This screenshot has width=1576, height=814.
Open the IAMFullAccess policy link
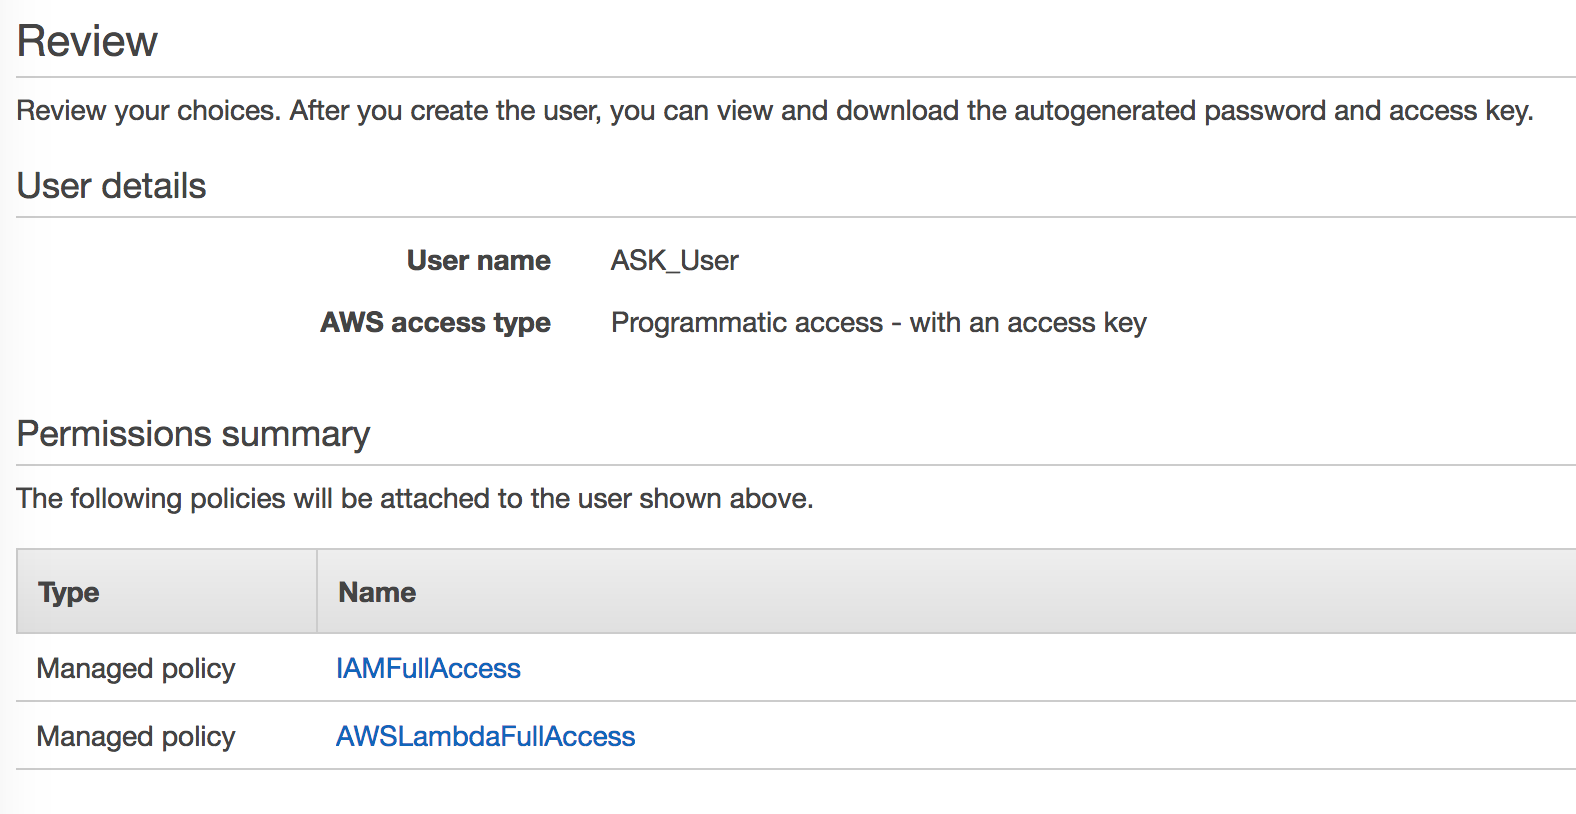click(428, 668)
